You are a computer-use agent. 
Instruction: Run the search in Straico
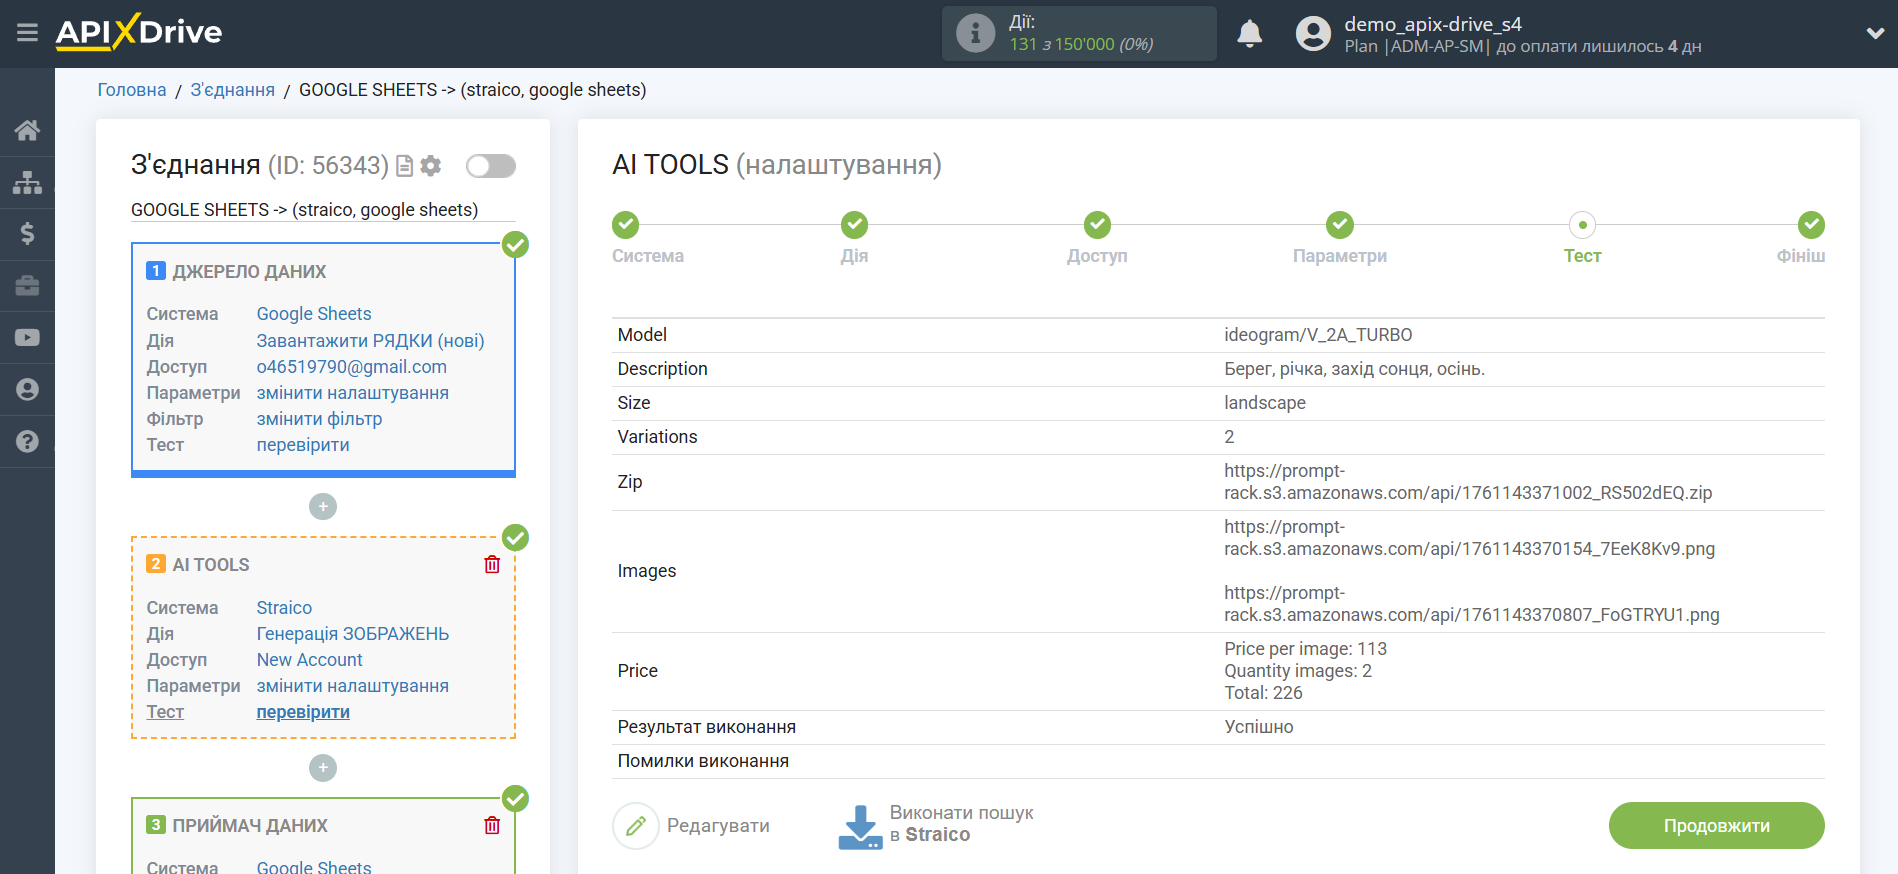pos(936,825)
